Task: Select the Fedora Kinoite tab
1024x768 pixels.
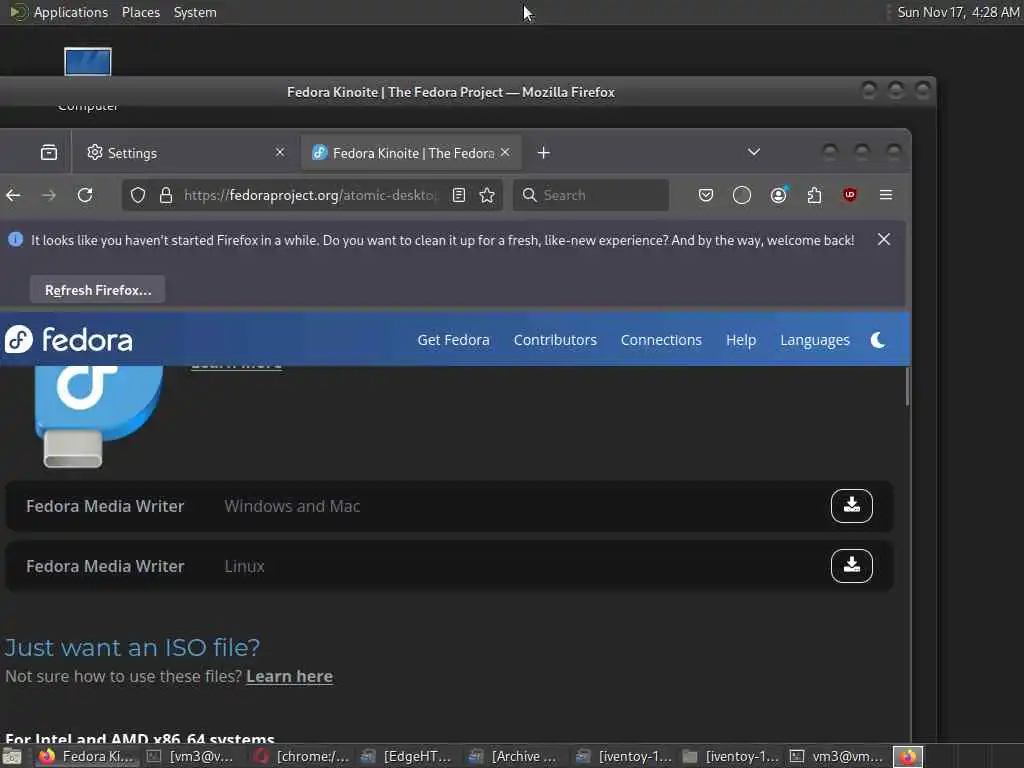Action: [x=410, y=153]
